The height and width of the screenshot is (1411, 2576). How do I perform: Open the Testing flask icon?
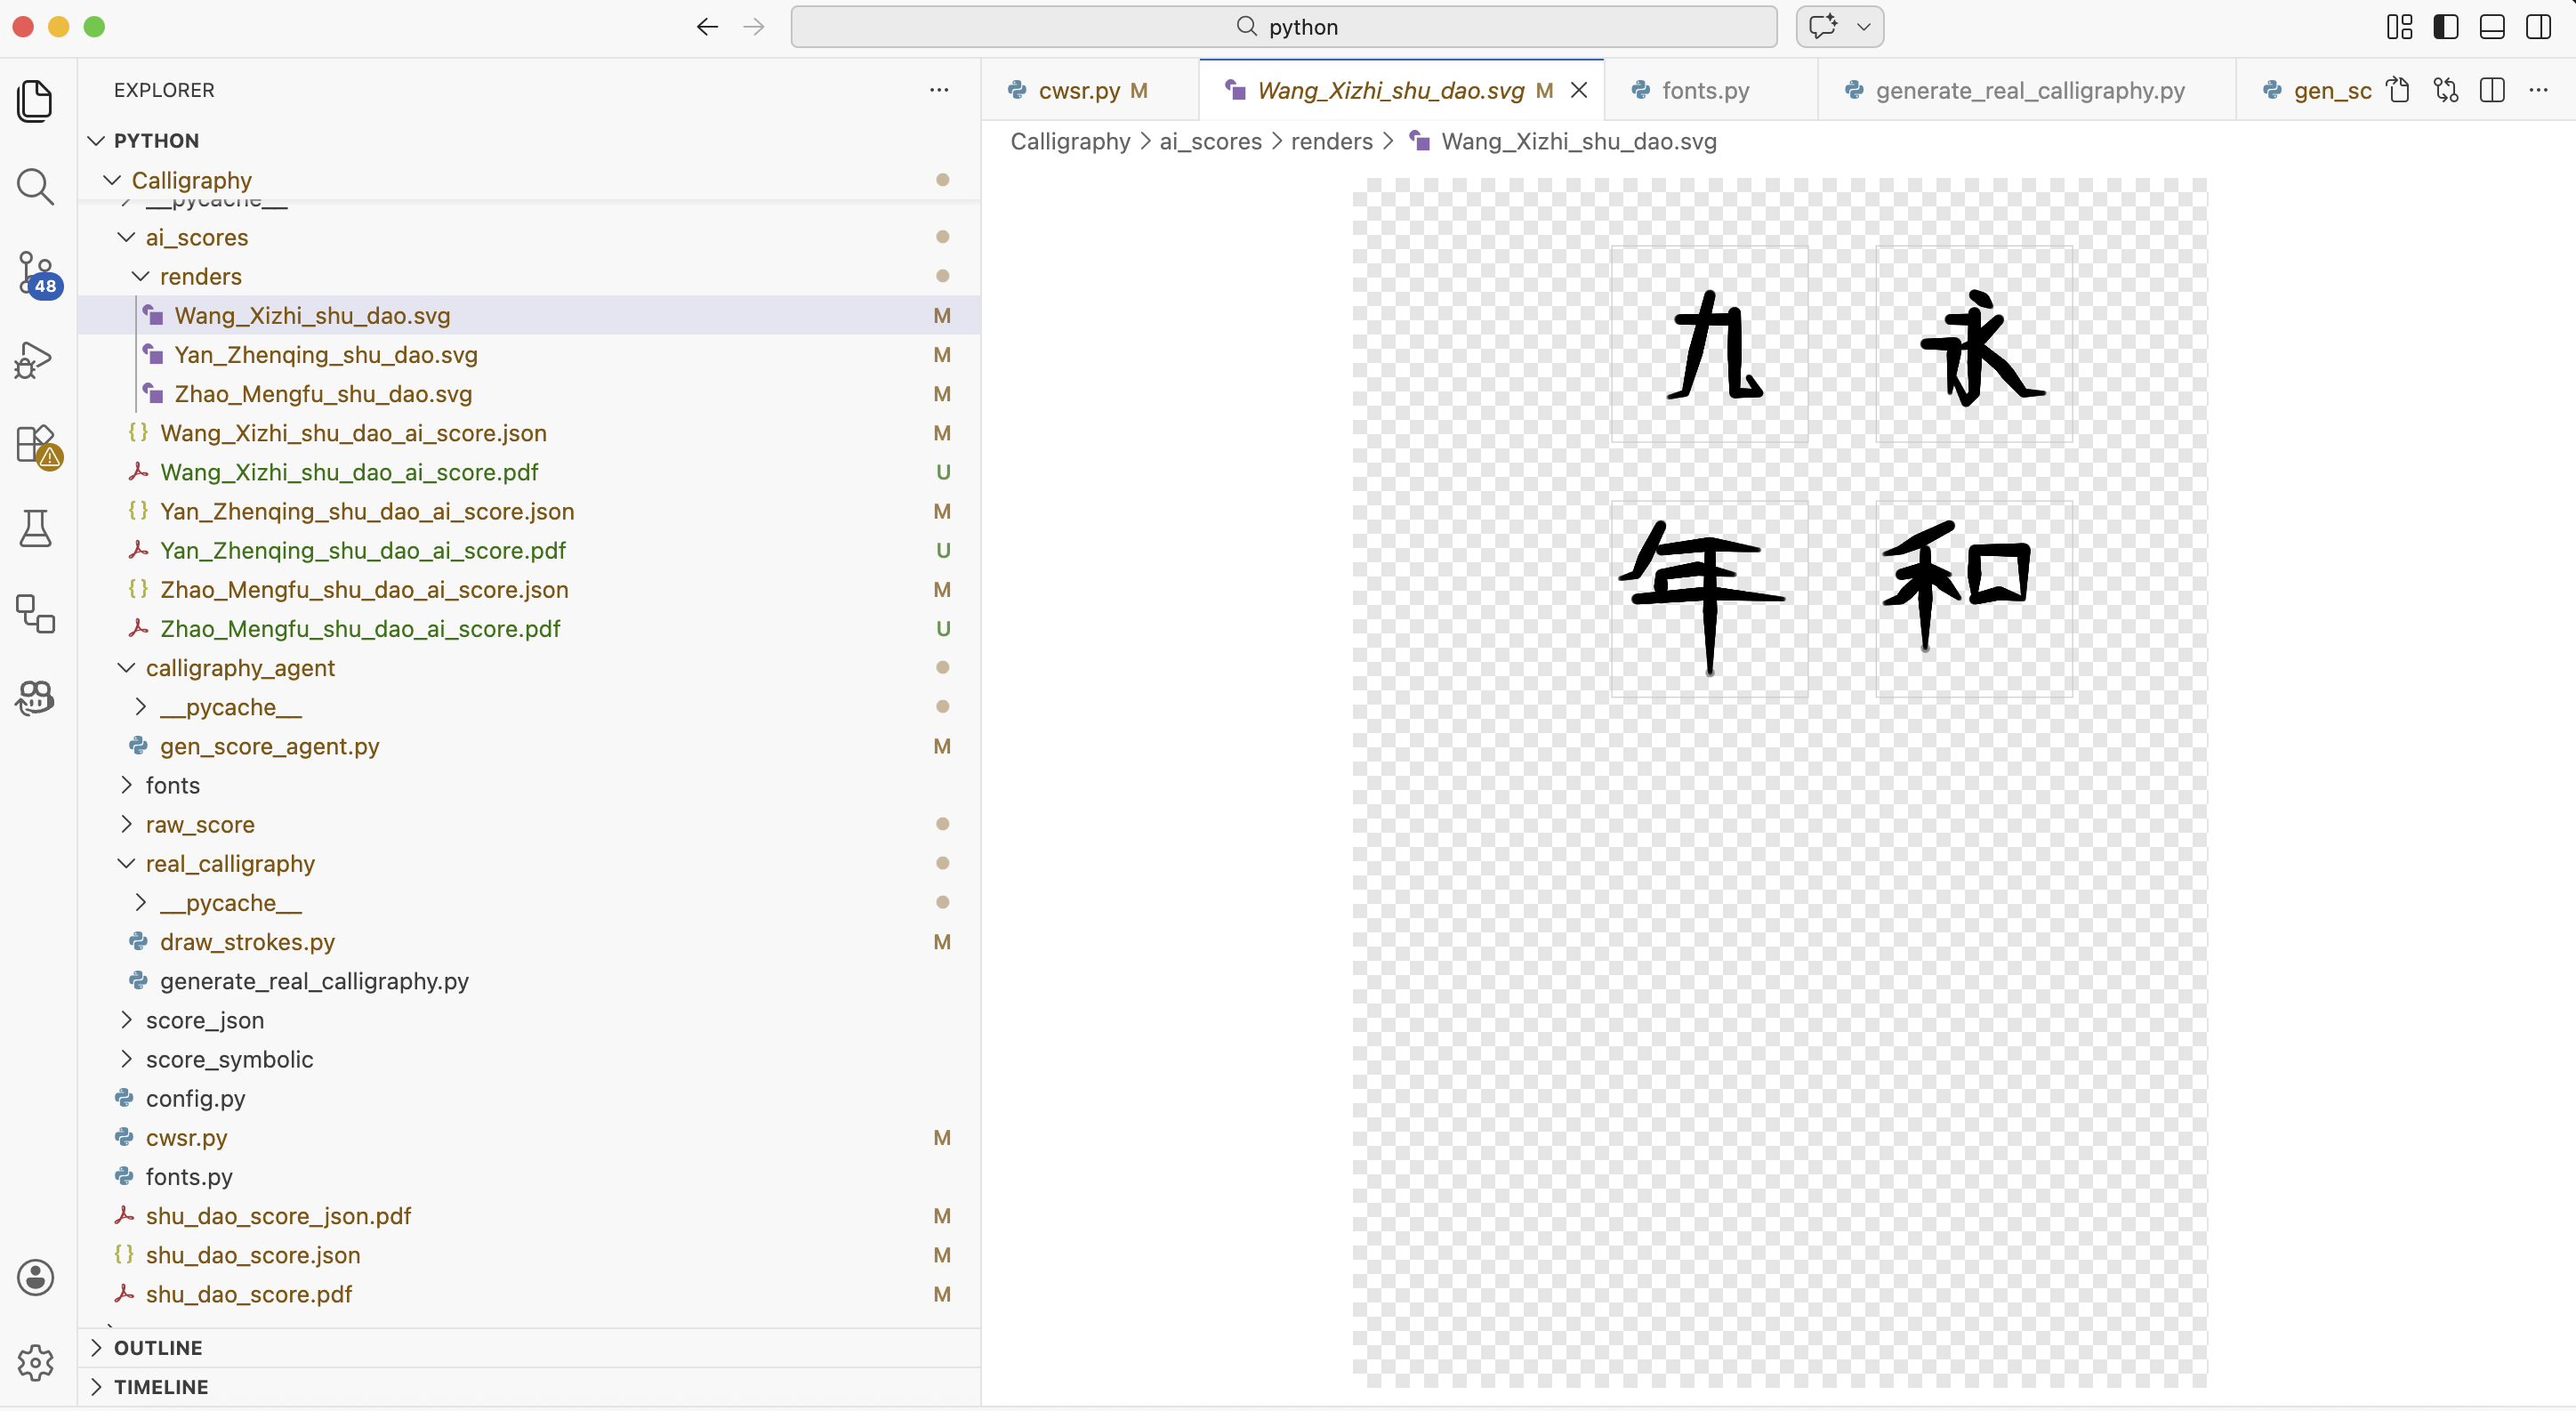[36, 529]
